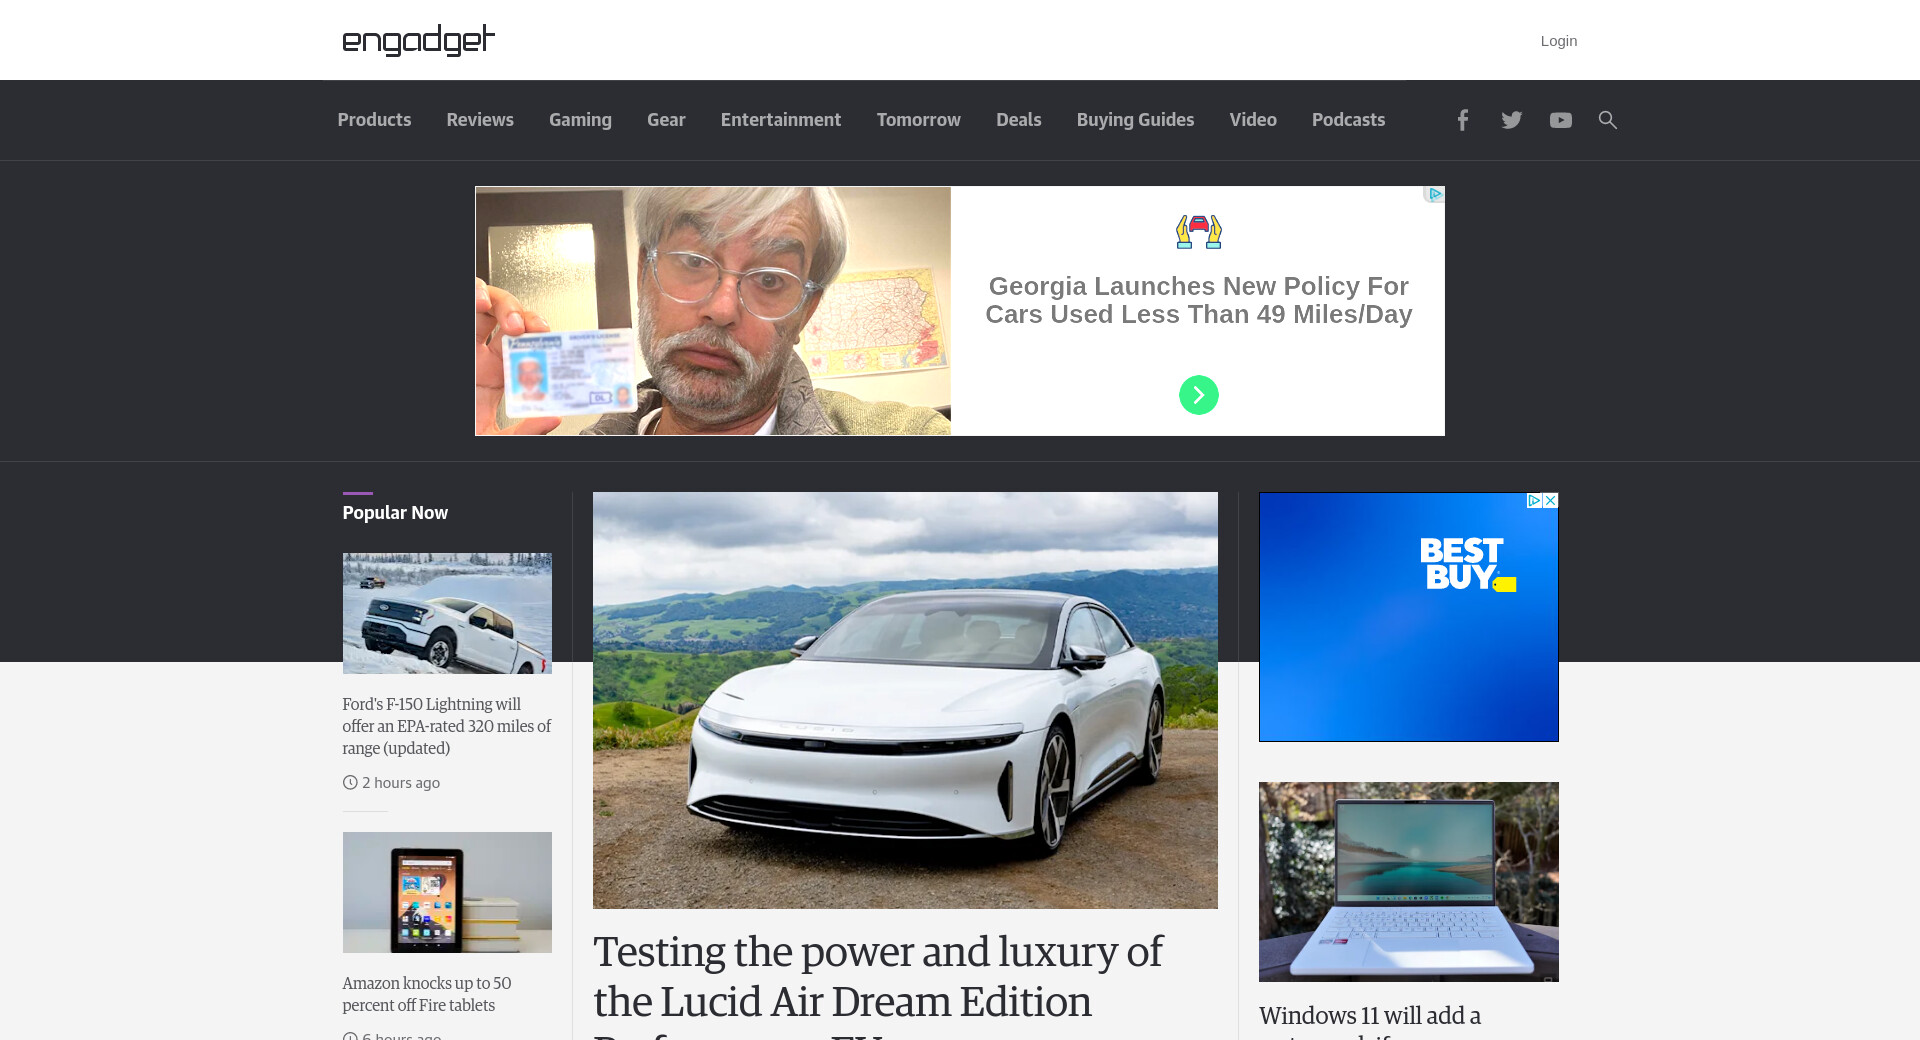This screenshot has height=1040, width=1920.
Task: Open the Amazon Fire tablets article link
Action: point(427,994)
